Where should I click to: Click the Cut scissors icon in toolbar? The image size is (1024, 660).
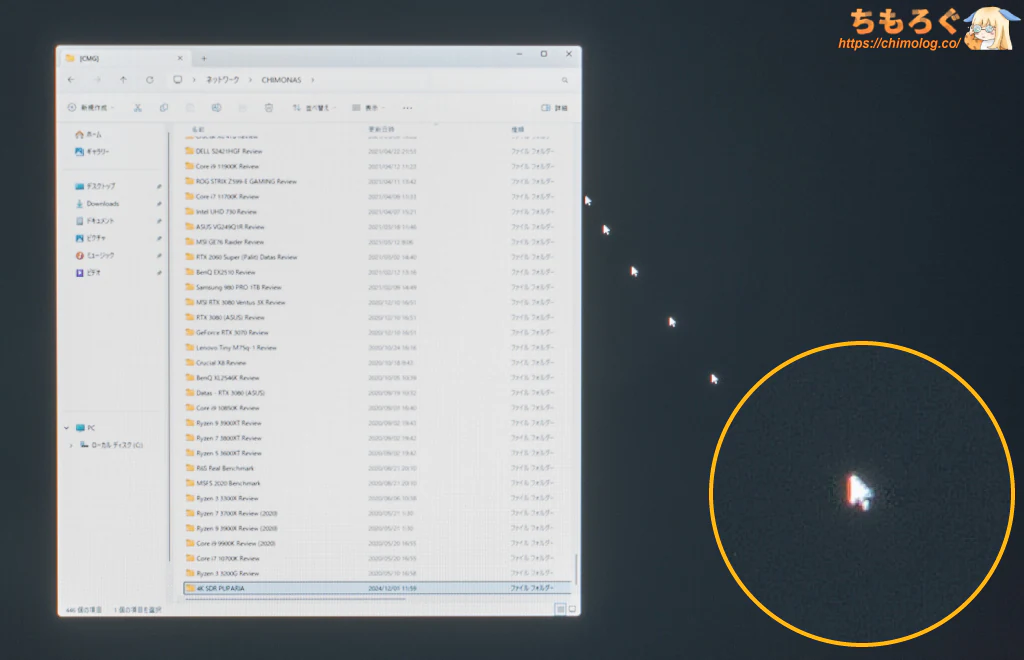[x=137, y=107]
